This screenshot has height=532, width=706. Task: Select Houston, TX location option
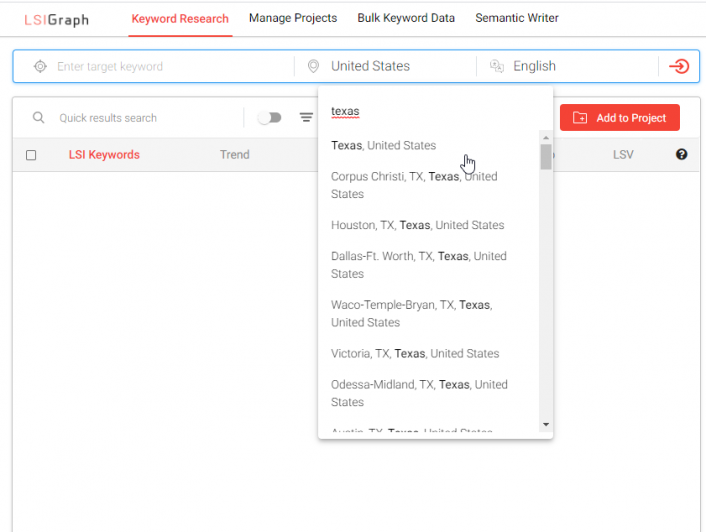click(429, 225)
